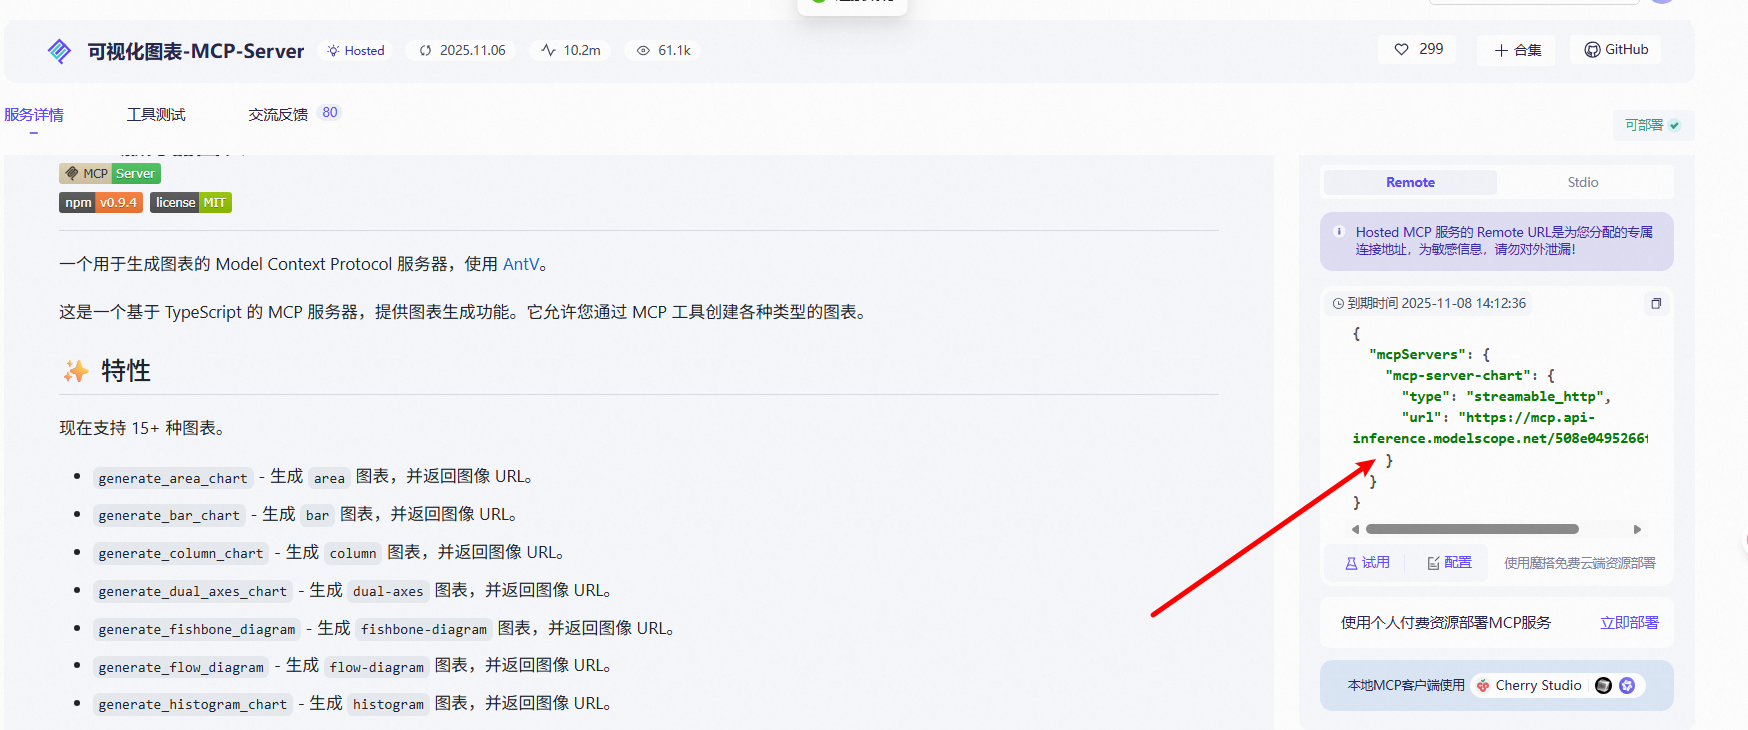Click the purple round client icon after Cherry Studio
Screen dimensions: 1748x730
tap(1627, 685)
